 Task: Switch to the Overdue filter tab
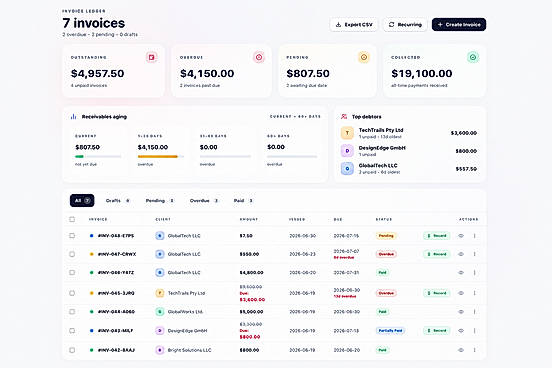(204, 200)
